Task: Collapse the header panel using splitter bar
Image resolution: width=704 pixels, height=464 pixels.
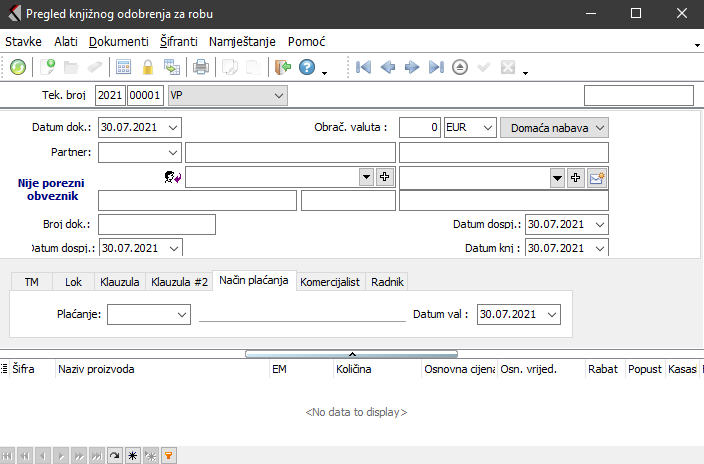Action: coord(351,353)
